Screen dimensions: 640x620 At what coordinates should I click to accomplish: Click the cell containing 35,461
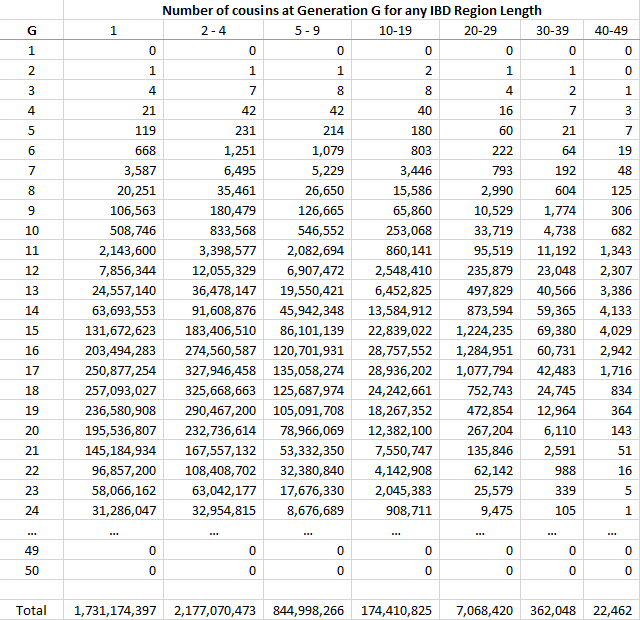coord(213,190)
